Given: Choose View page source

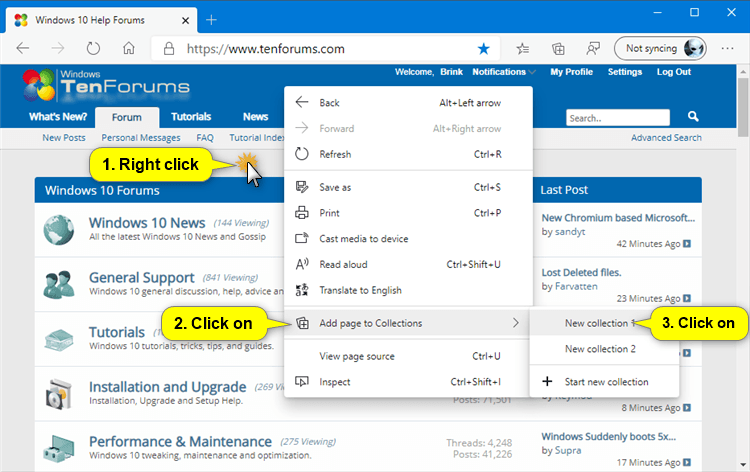Looking at the screenshot, I should pyautogui.click(x=408, y=356).
